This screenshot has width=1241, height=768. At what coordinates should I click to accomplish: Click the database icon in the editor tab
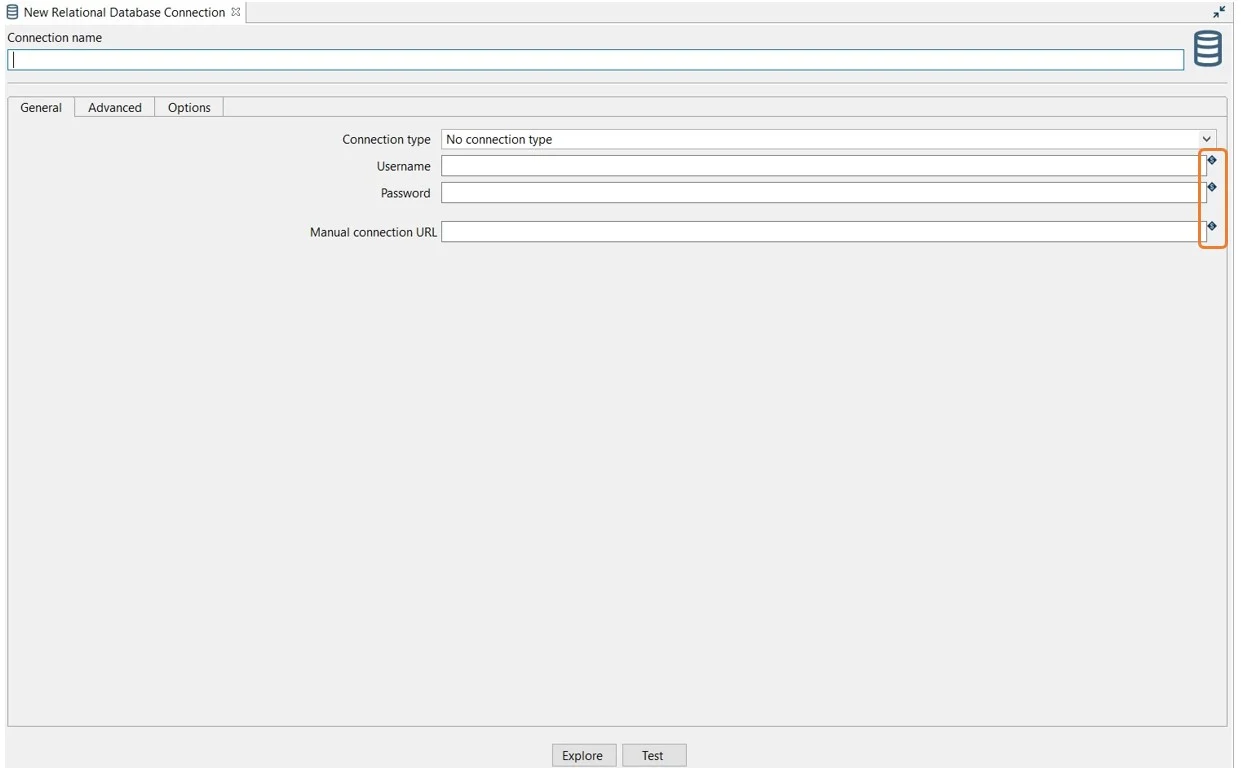point(13,12)
